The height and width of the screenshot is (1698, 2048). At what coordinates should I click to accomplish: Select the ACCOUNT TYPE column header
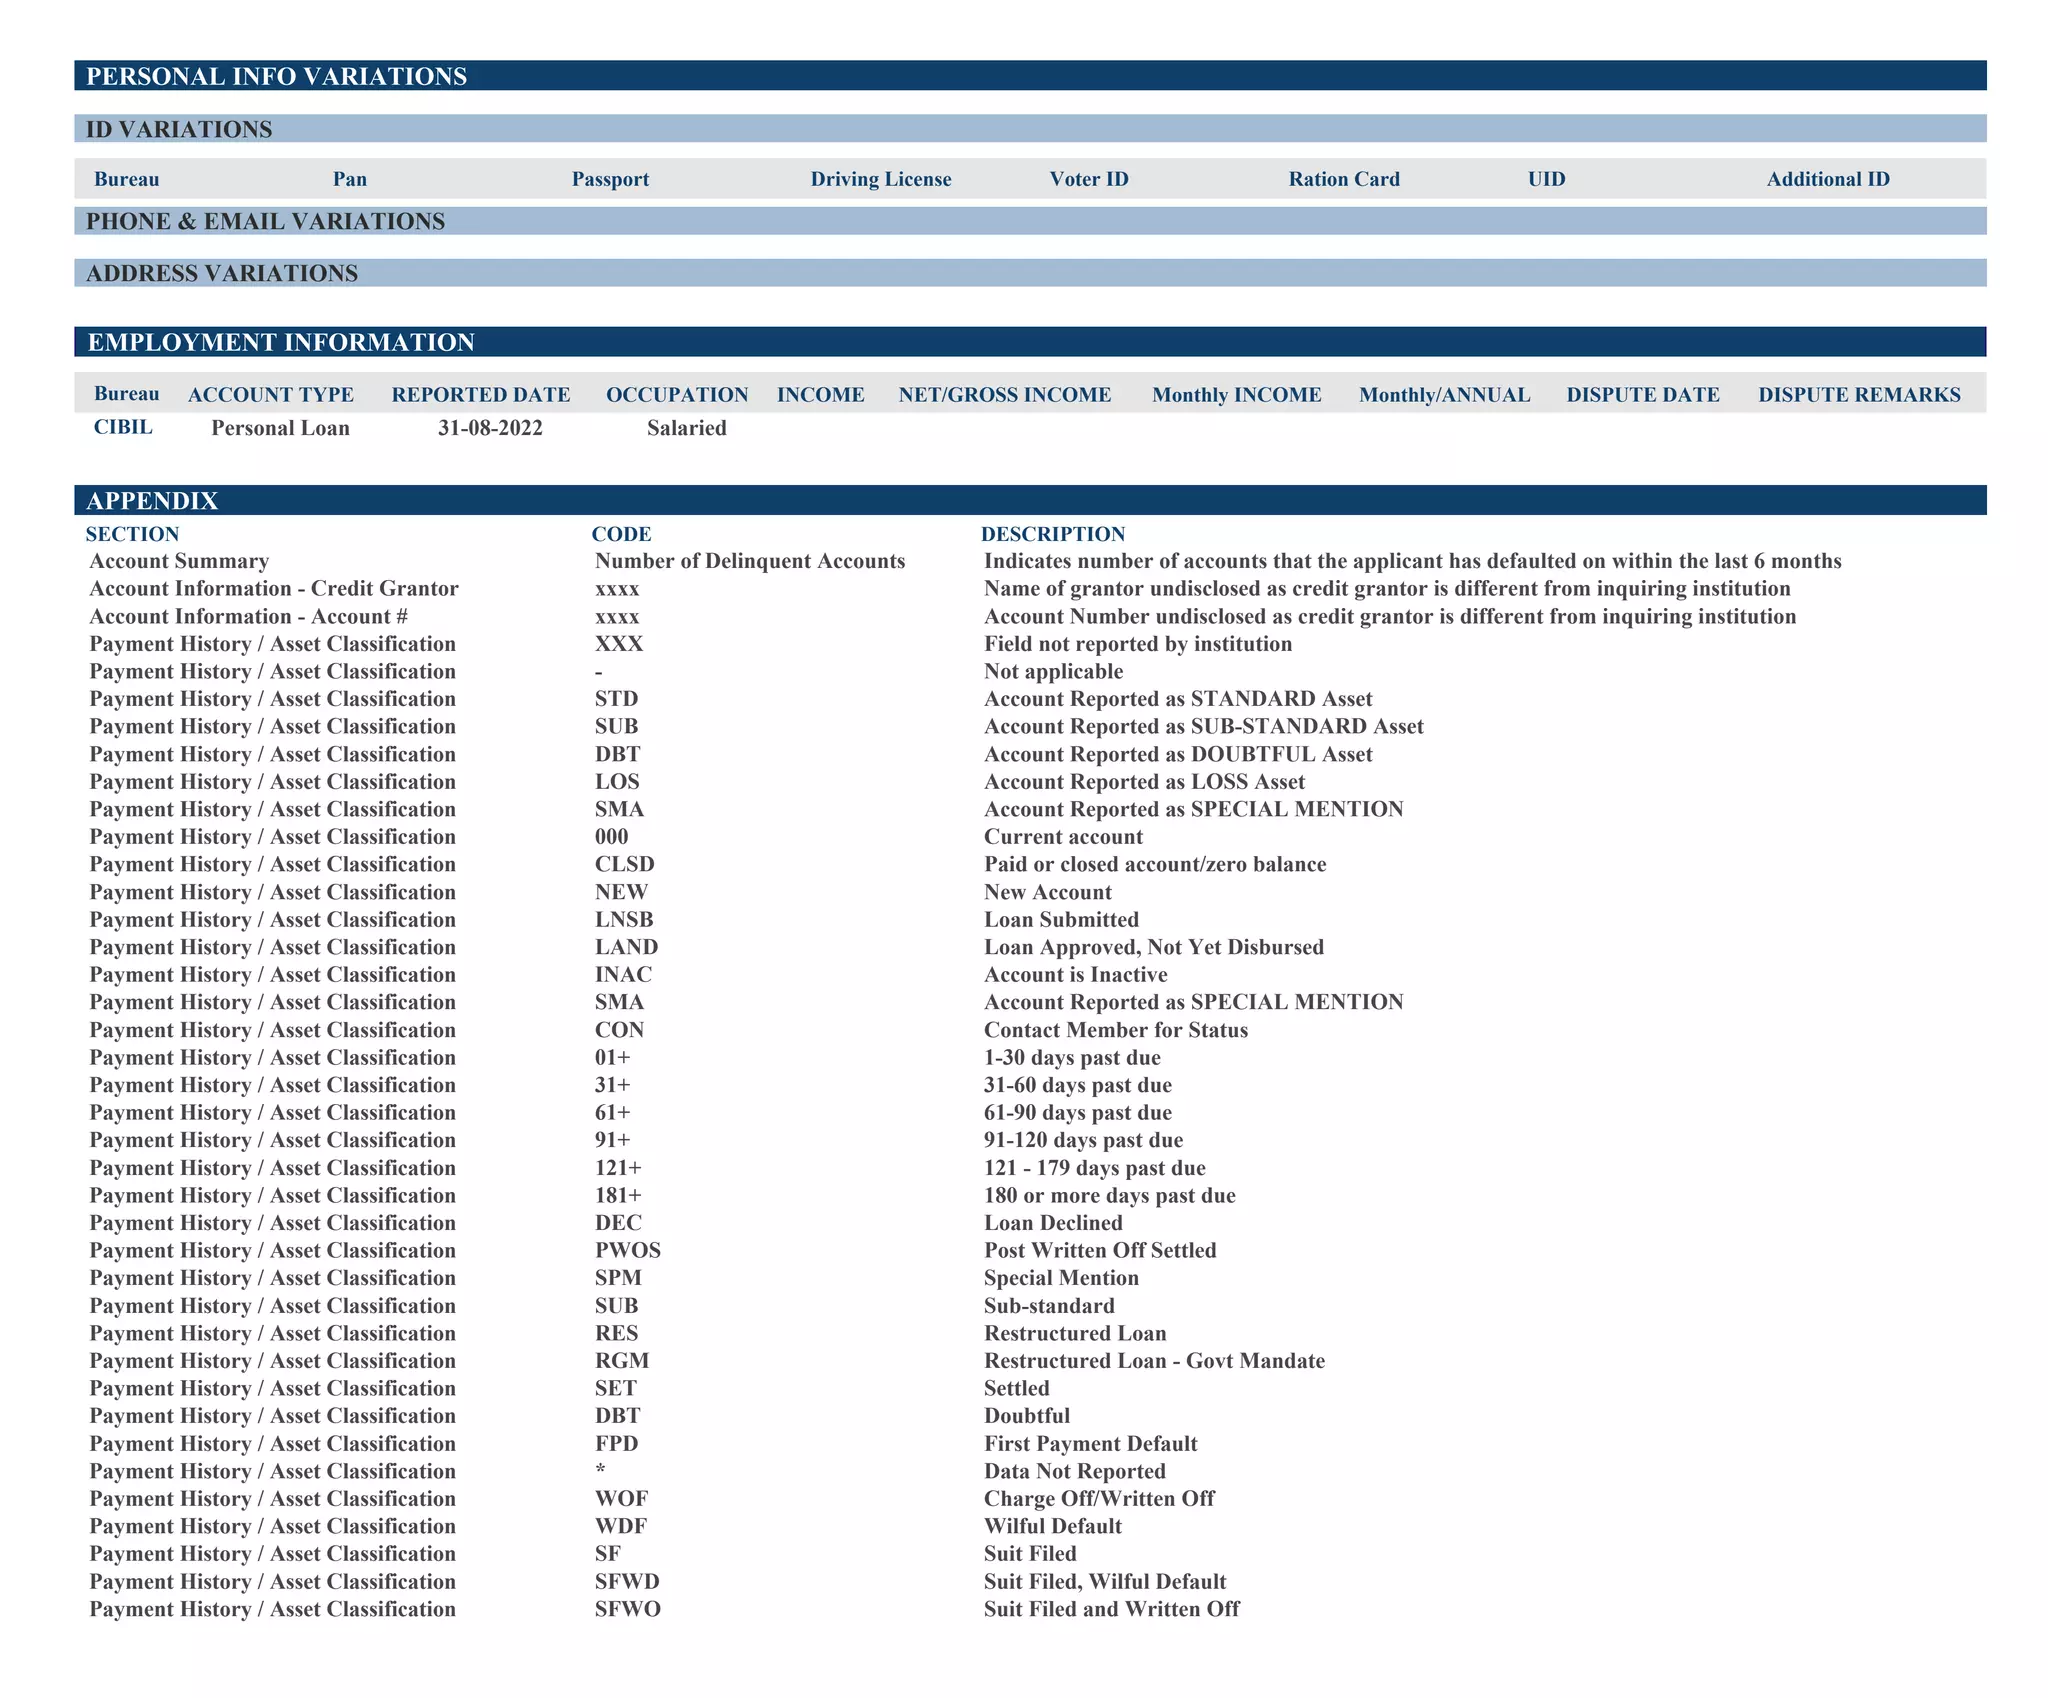click(271, 395)
